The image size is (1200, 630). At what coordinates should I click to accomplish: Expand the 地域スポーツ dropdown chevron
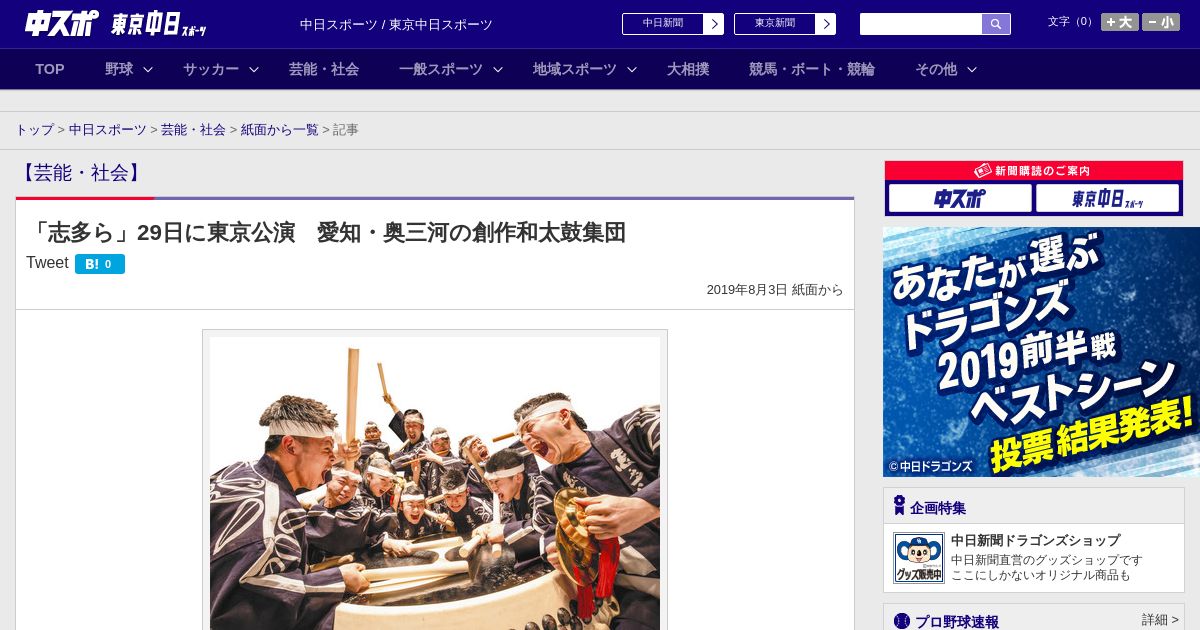pos(632,69)
